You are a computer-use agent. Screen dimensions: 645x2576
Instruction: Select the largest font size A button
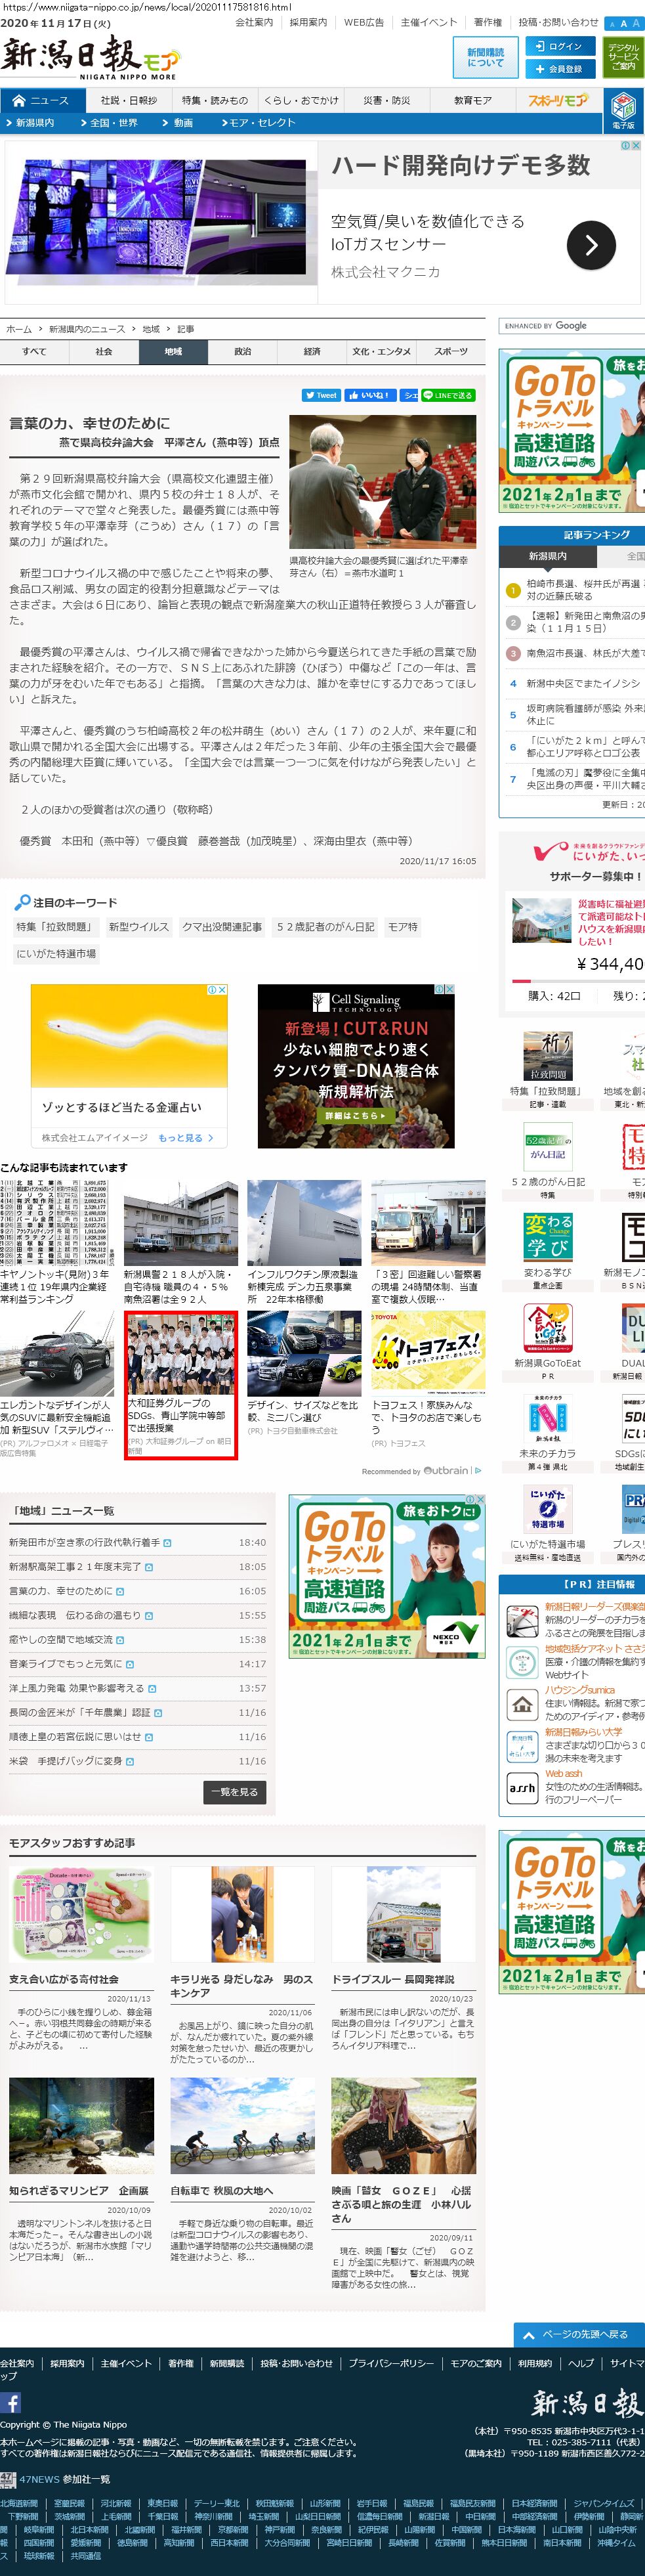pos(637,23)
